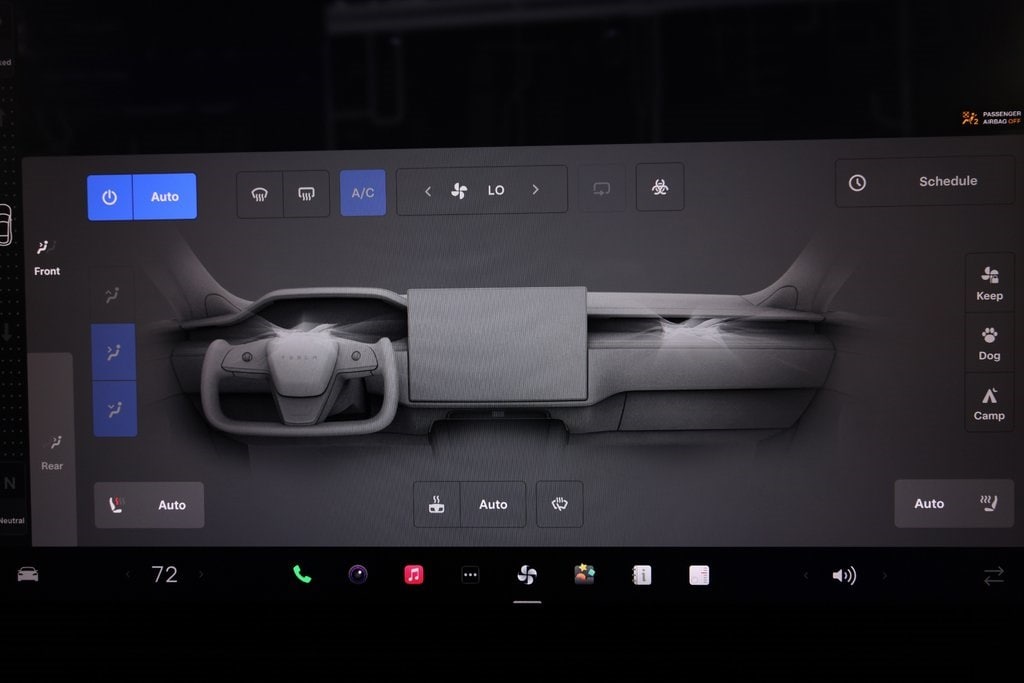Decrease fan speed with left chevron

pyautogui.click(x=428, y=190)
